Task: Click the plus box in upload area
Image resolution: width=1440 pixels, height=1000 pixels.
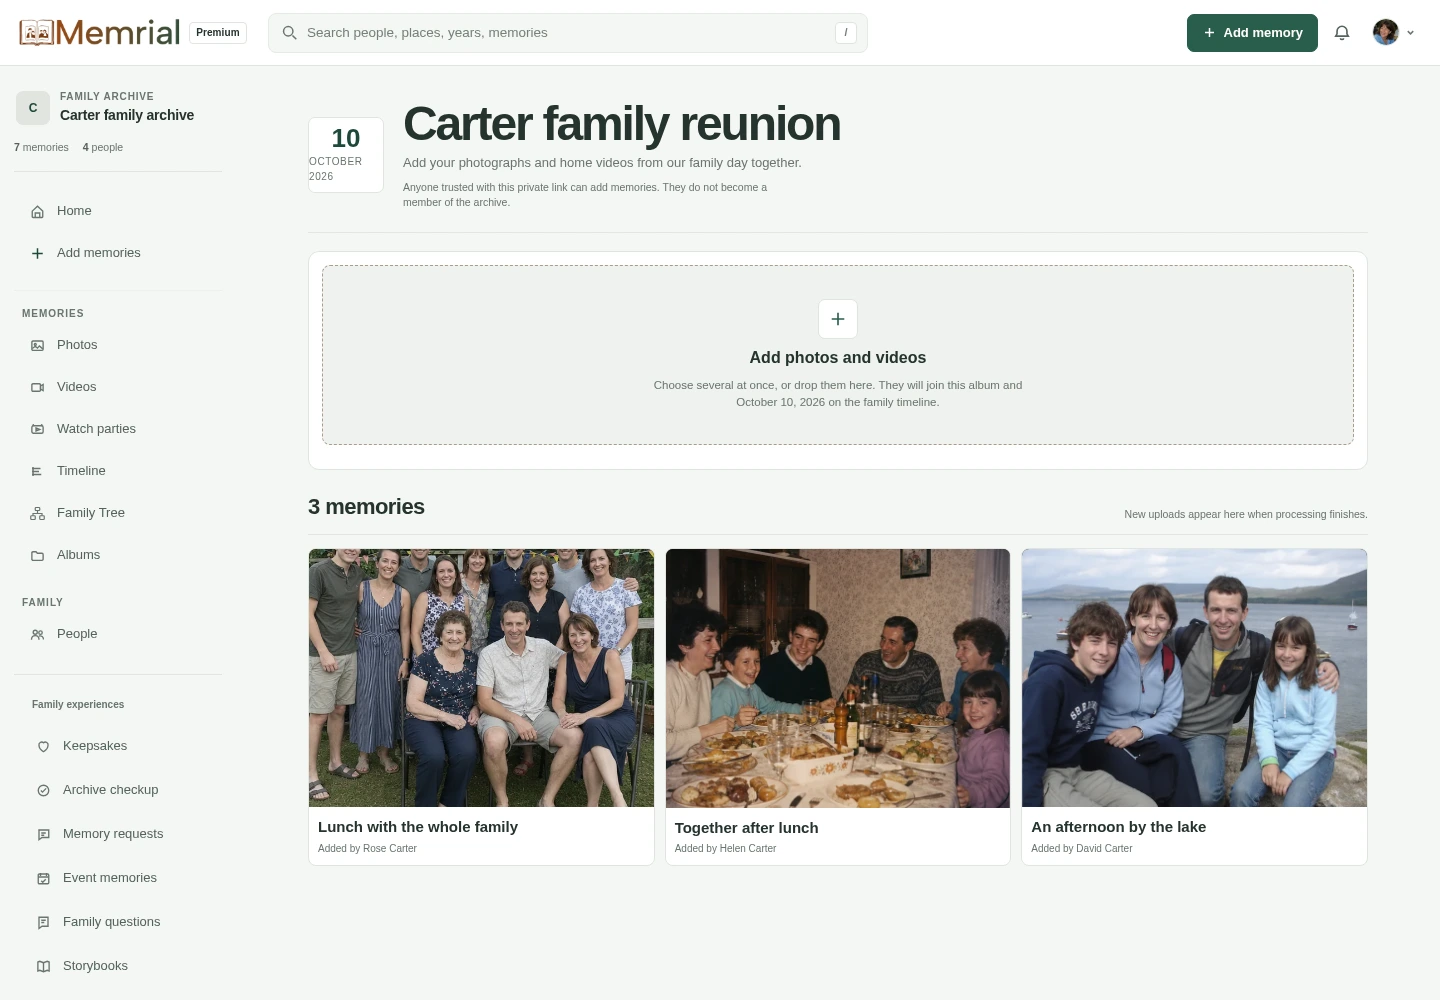Action: tap(838, 319)
